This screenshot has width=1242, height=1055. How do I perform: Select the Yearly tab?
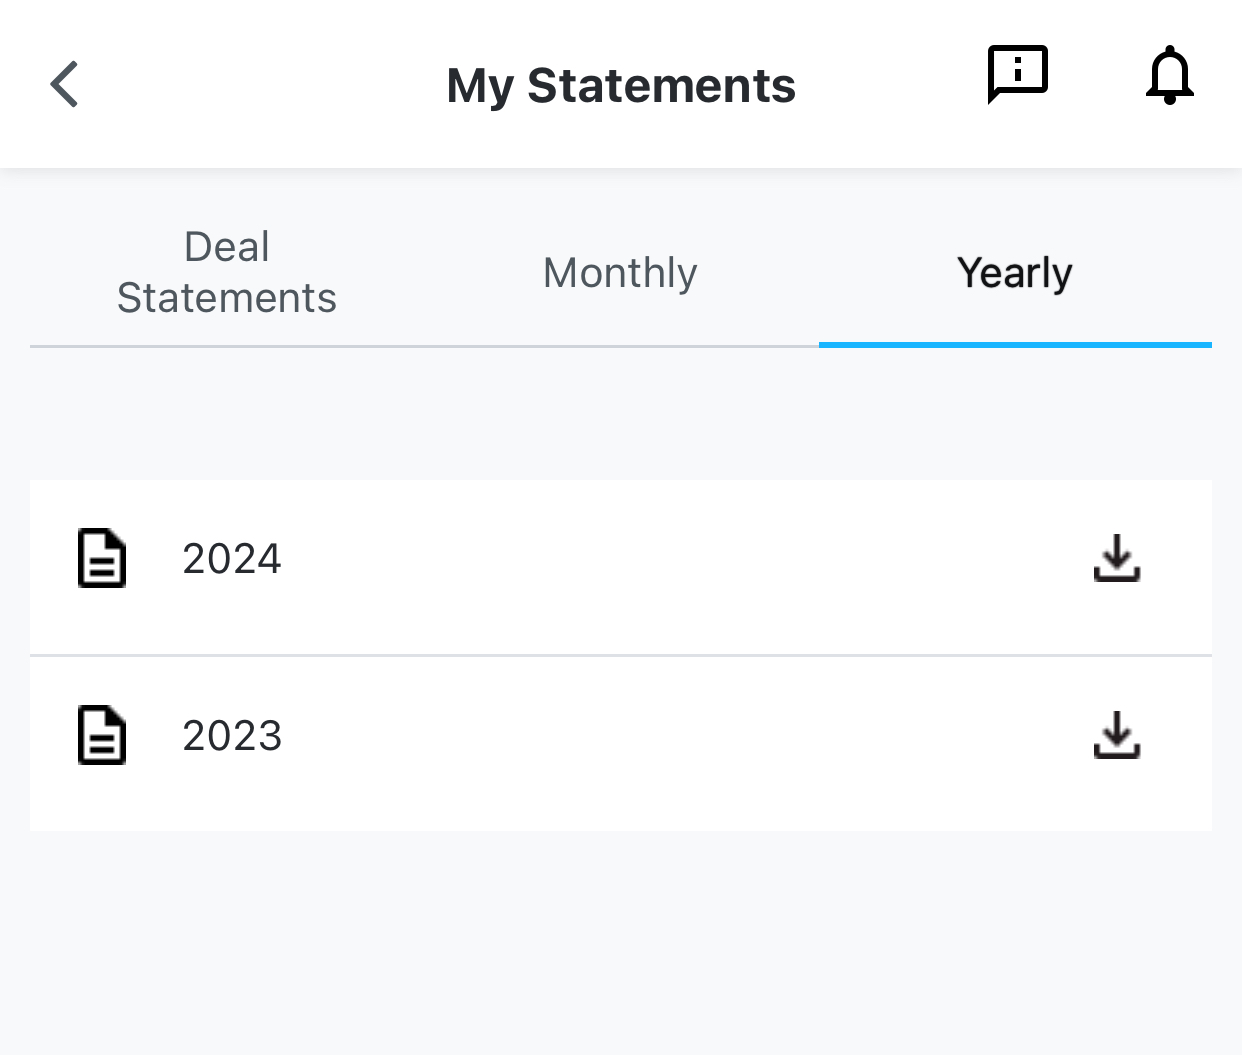coord(1014,273)
